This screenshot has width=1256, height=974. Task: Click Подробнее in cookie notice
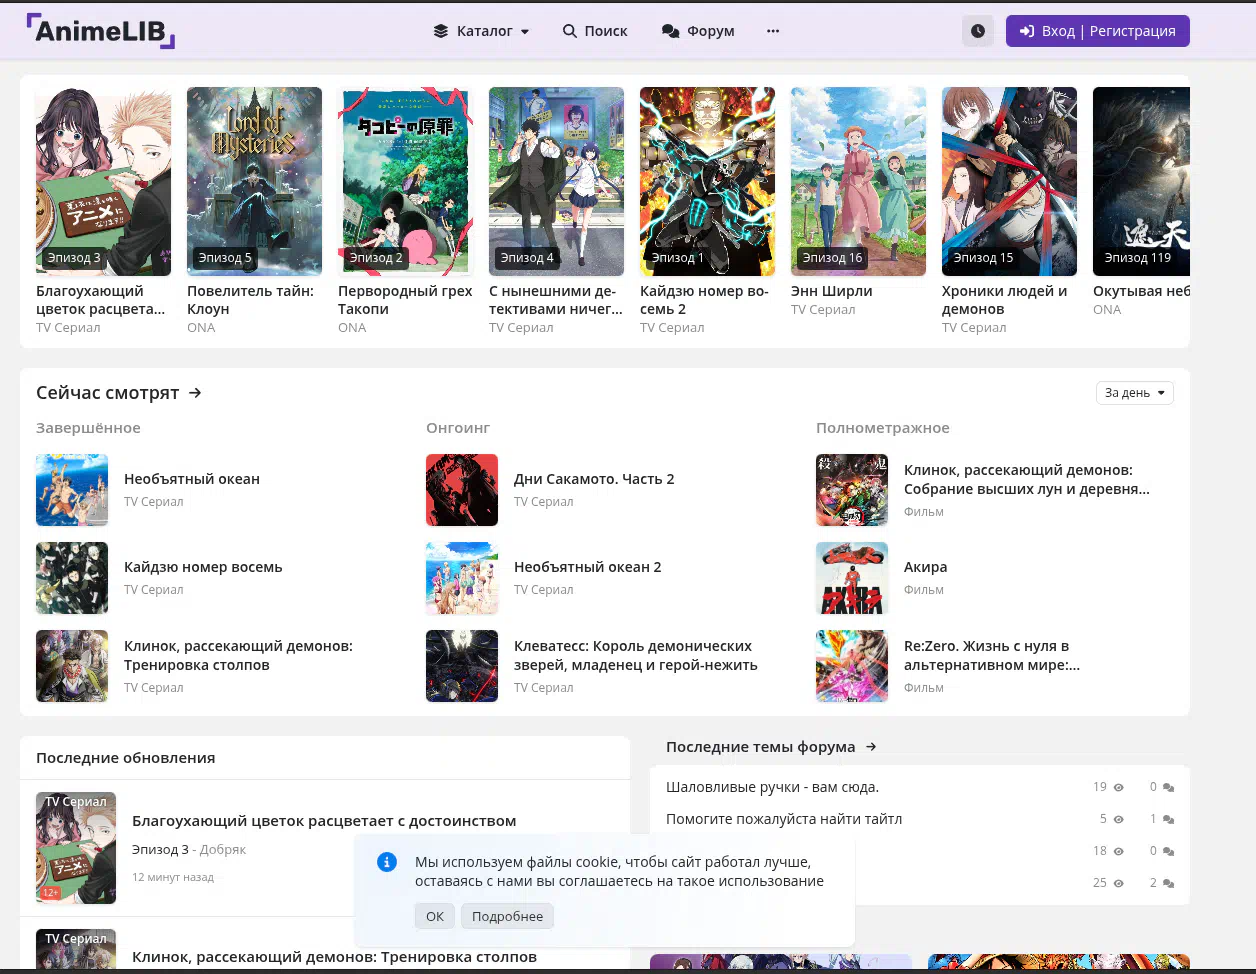pyautogui.click(x=507, y=916)
